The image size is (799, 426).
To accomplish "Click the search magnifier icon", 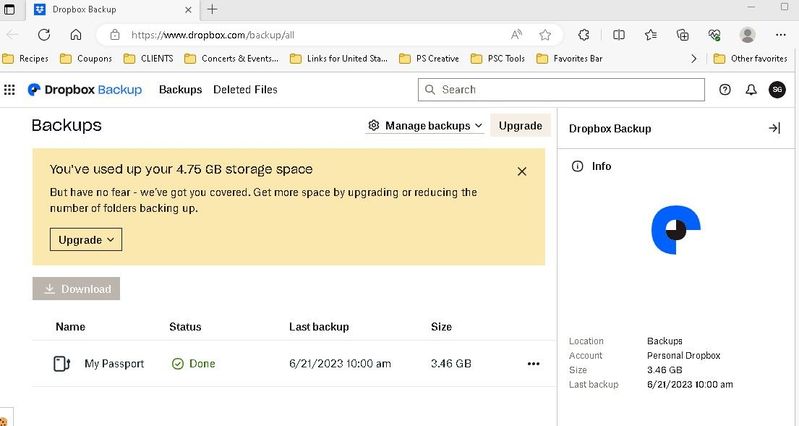I will 430,90.
